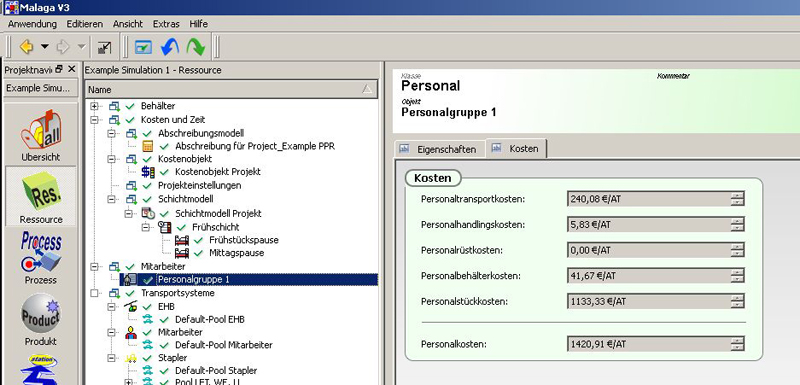
Task: Click the dollar icon beside Kostenobjekt Projekt
Action: [x=148, y=172]
